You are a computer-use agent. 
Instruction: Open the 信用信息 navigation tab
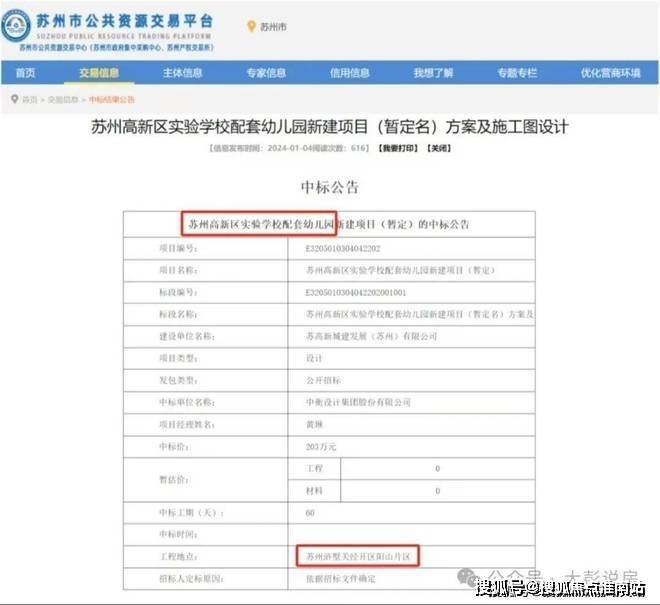[x=349, y=73]
